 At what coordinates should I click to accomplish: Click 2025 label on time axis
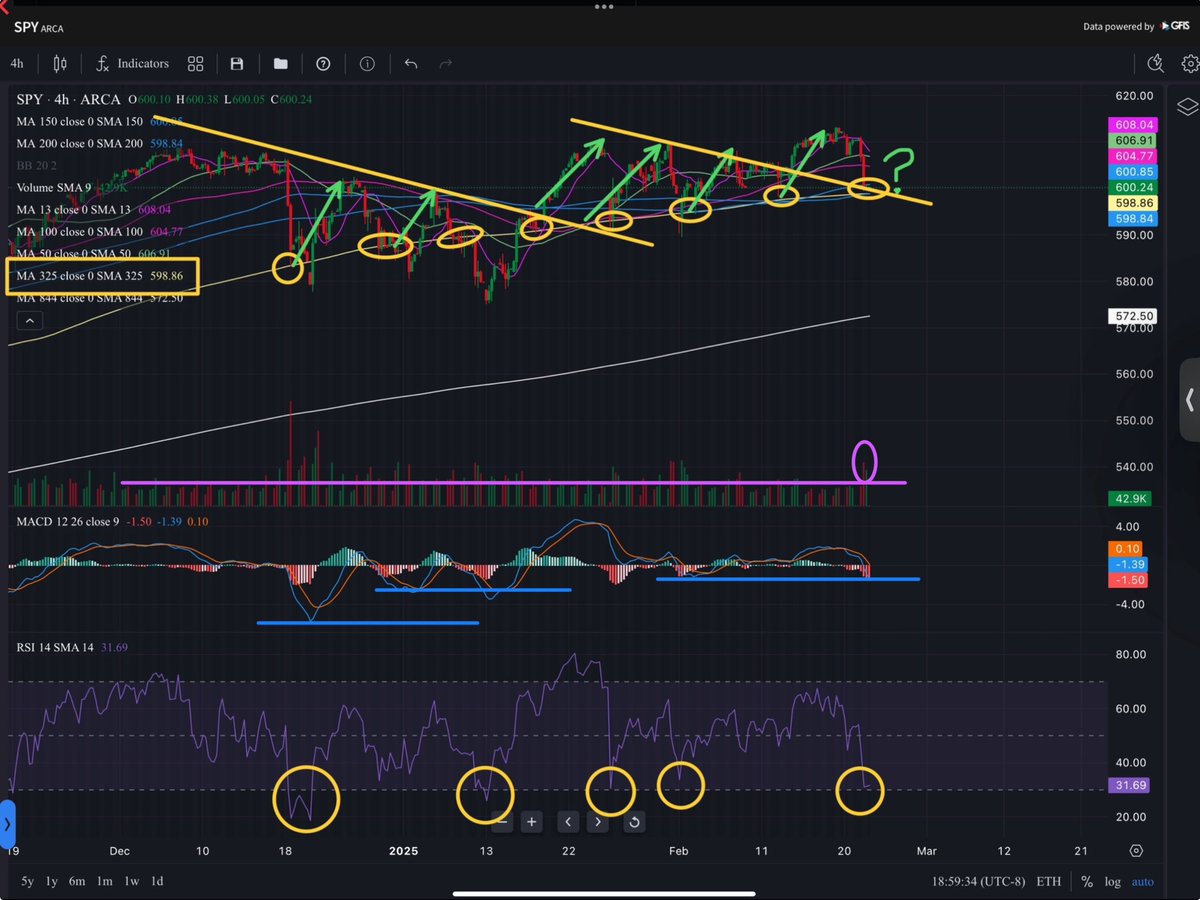click(404, 851)
